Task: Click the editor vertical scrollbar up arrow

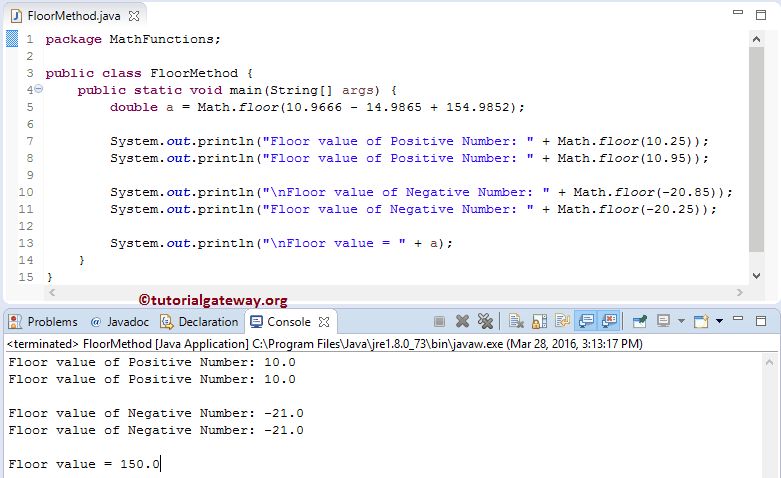Action: (756, 39)
